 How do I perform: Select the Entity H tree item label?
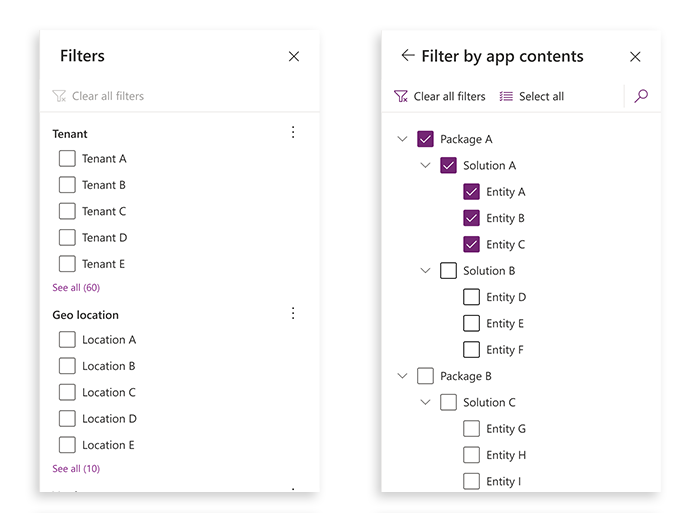(x=506, y=455)
